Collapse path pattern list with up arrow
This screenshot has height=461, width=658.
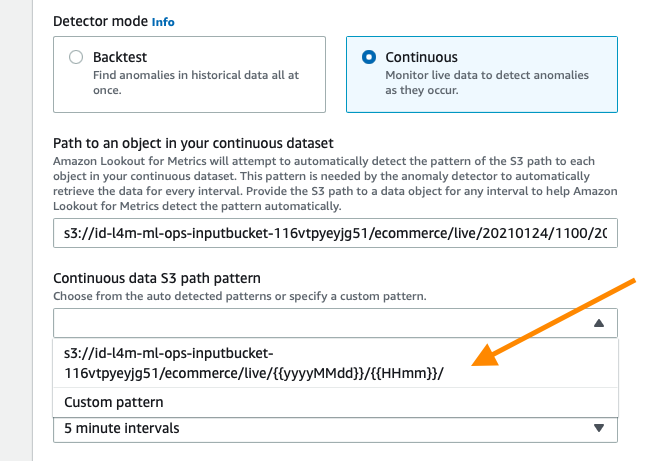coord(599,323)
